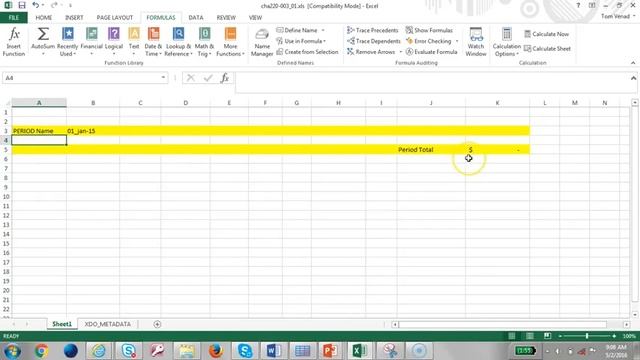The image size is (640, 360).
Task: Open Chrome from the taskbar
Action: click(x=41, y=351)
